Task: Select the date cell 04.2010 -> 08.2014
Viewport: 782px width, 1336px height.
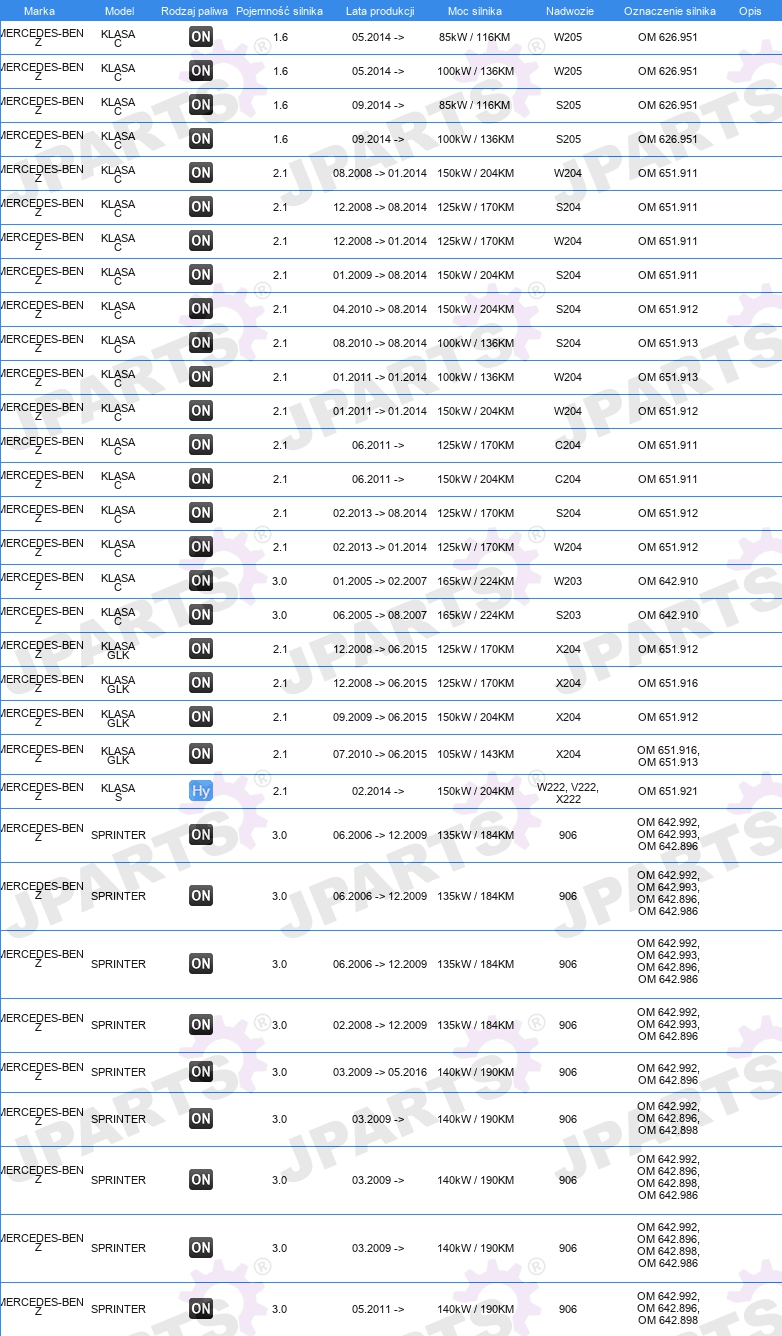Action: [x=380, y=309]
